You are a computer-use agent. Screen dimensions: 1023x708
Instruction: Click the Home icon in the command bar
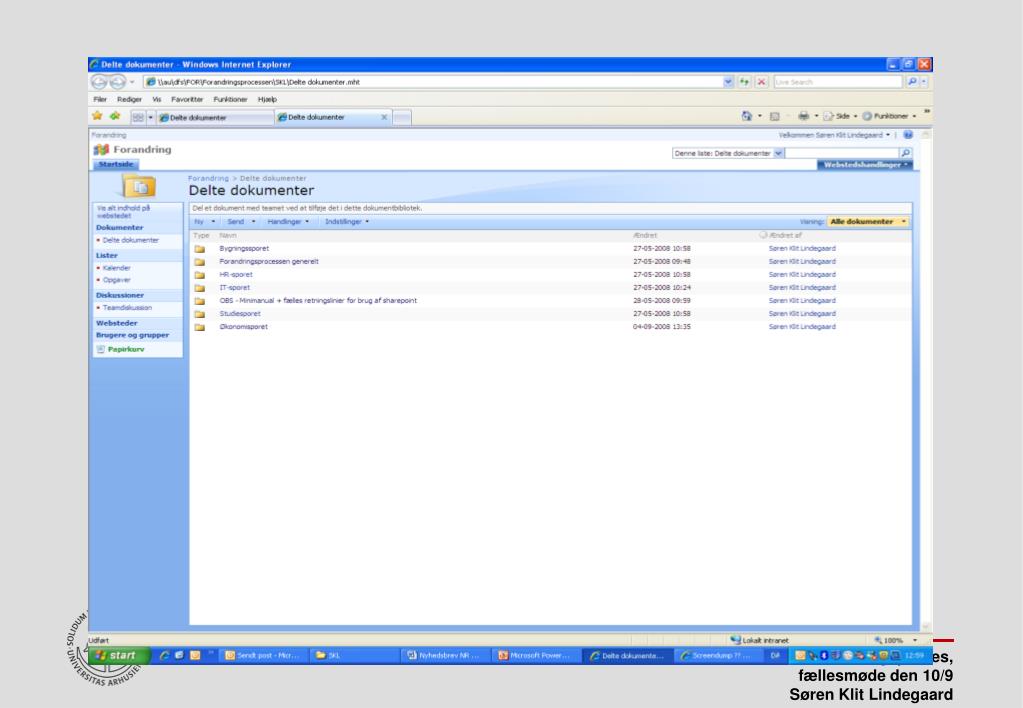tap(747, 116)
